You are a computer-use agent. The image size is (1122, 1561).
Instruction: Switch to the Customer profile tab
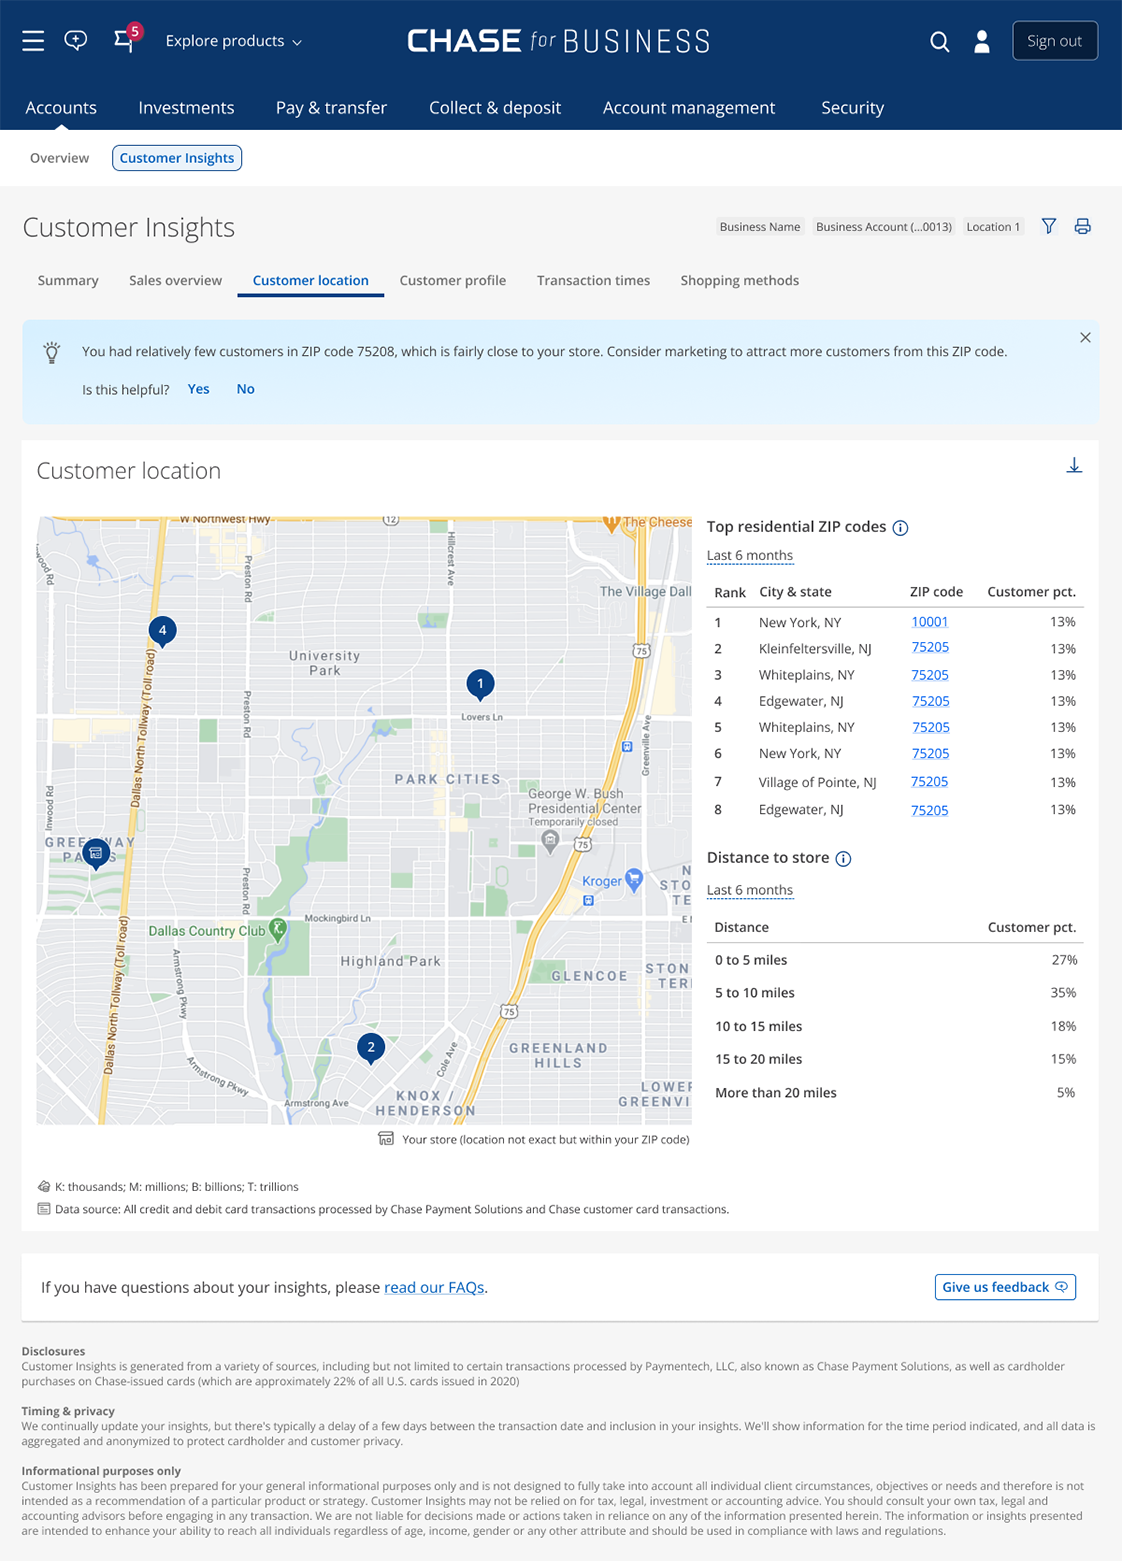point(453,281)
